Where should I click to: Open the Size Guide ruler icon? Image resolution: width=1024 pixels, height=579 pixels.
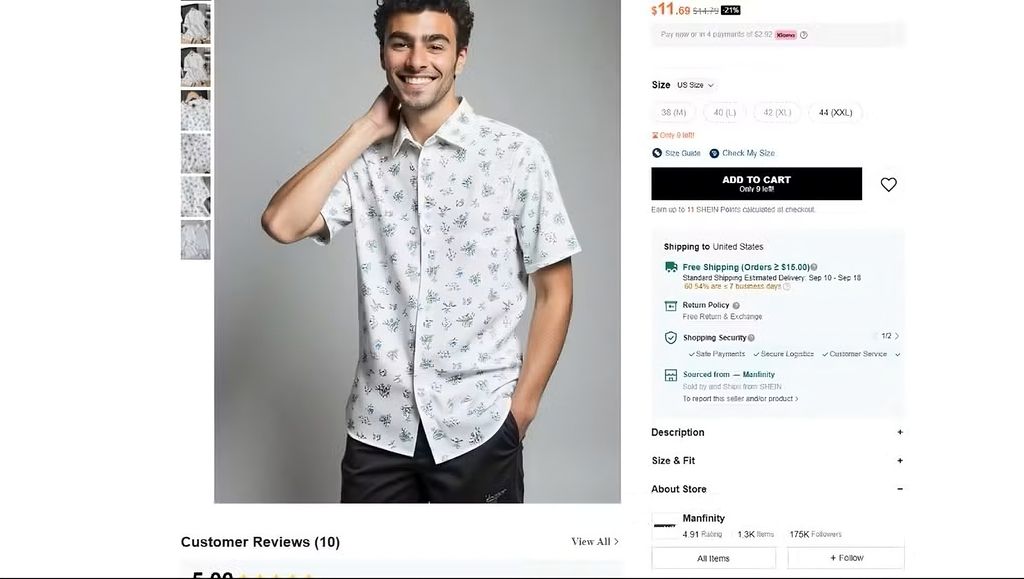(657, 153)
